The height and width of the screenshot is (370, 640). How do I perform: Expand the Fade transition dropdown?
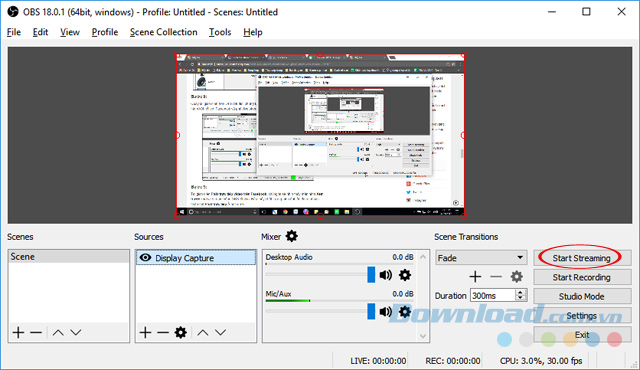point(520,257)
